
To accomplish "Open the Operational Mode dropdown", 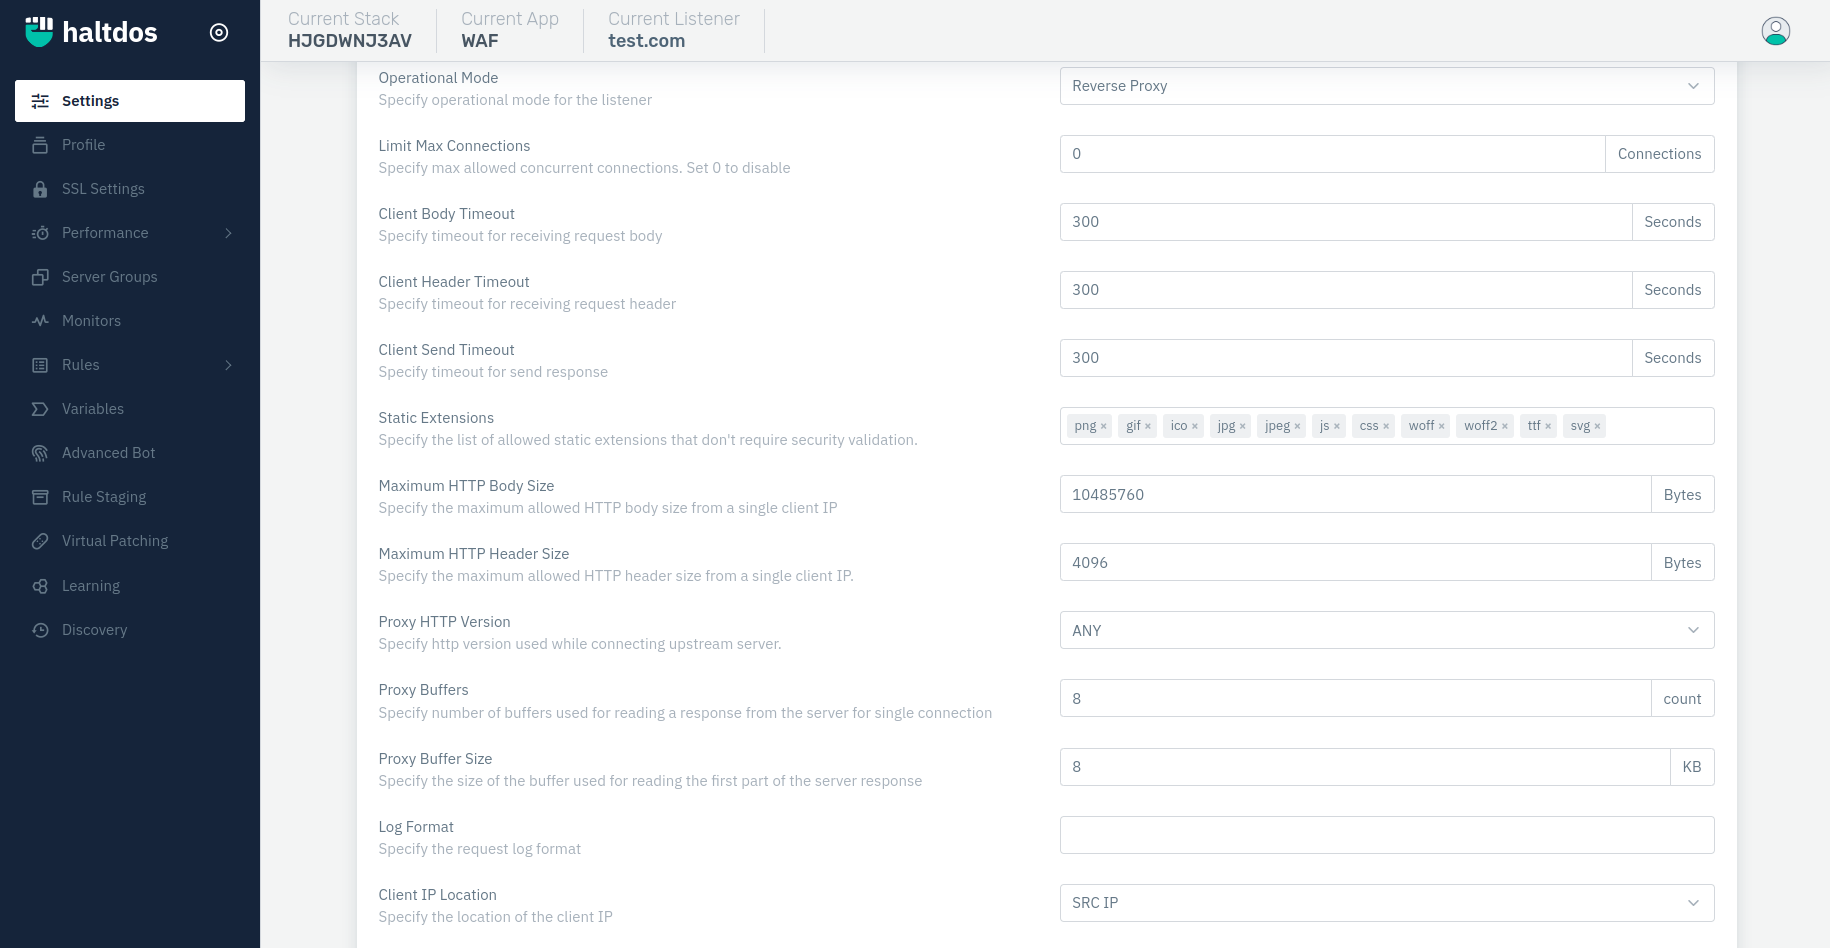I will tap(1386, 86).
